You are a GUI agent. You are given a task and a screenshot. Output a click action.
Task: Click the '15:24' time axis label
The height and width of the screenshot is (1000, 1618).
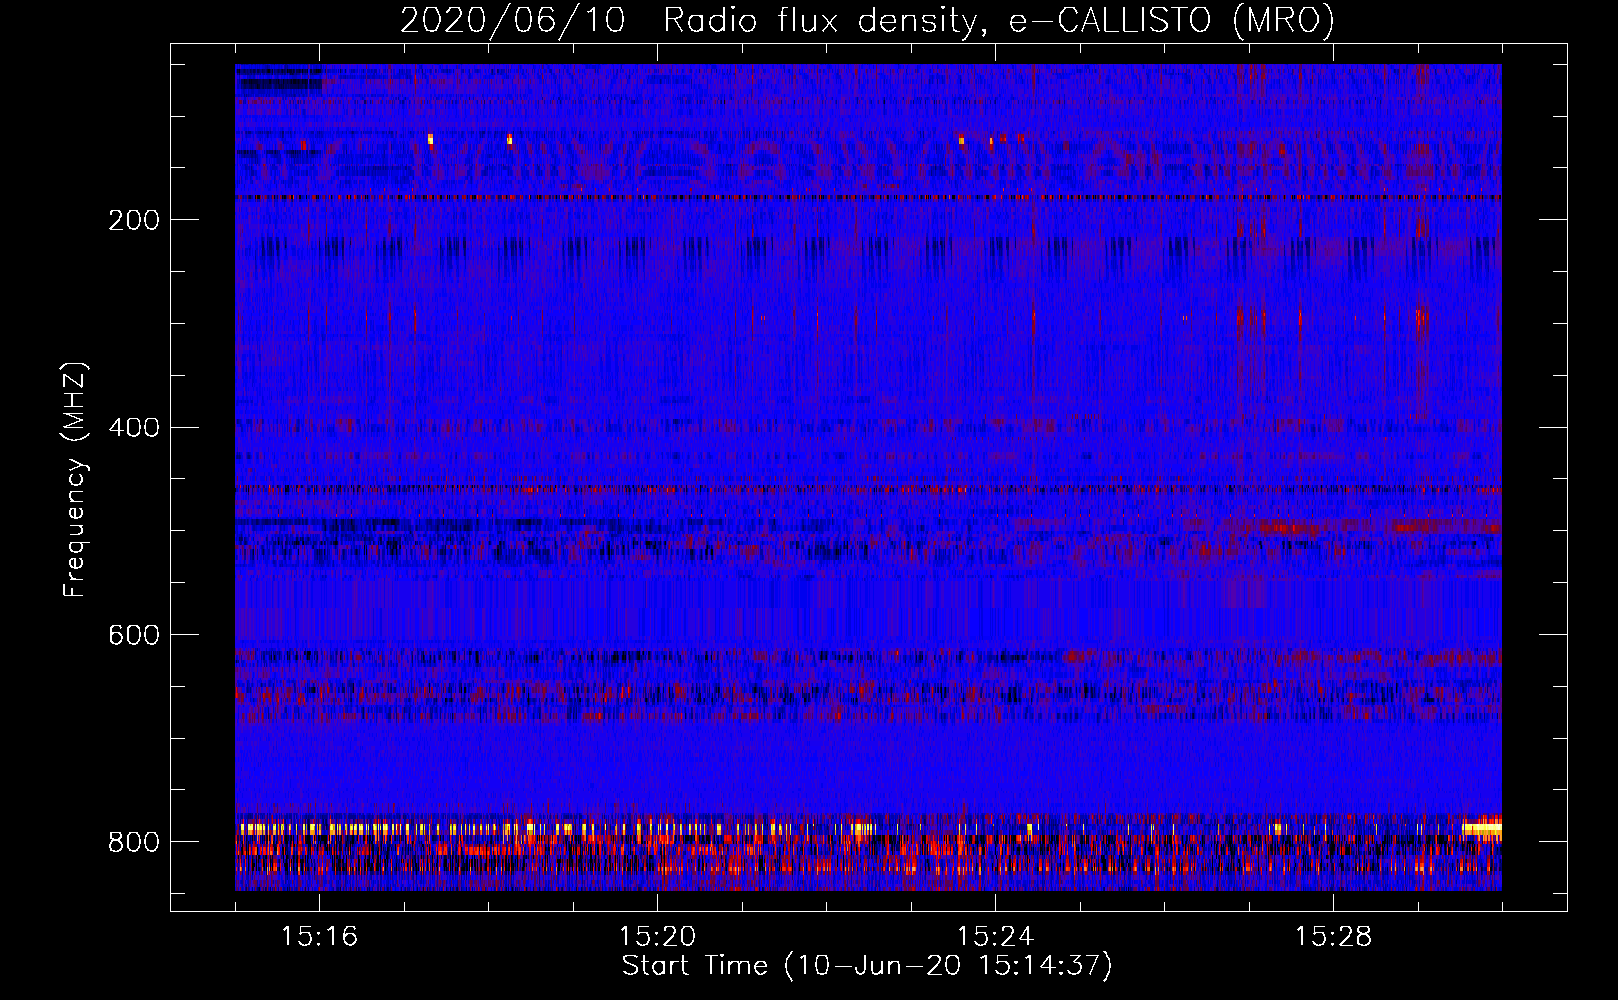[995, 936]
